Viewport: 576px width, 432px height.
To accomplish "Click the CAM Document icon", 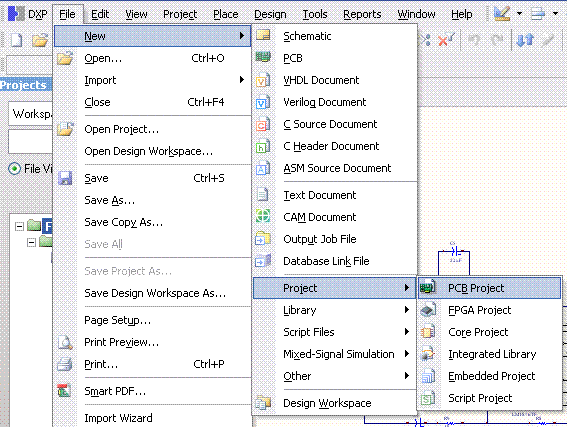I will pos(263,216).
